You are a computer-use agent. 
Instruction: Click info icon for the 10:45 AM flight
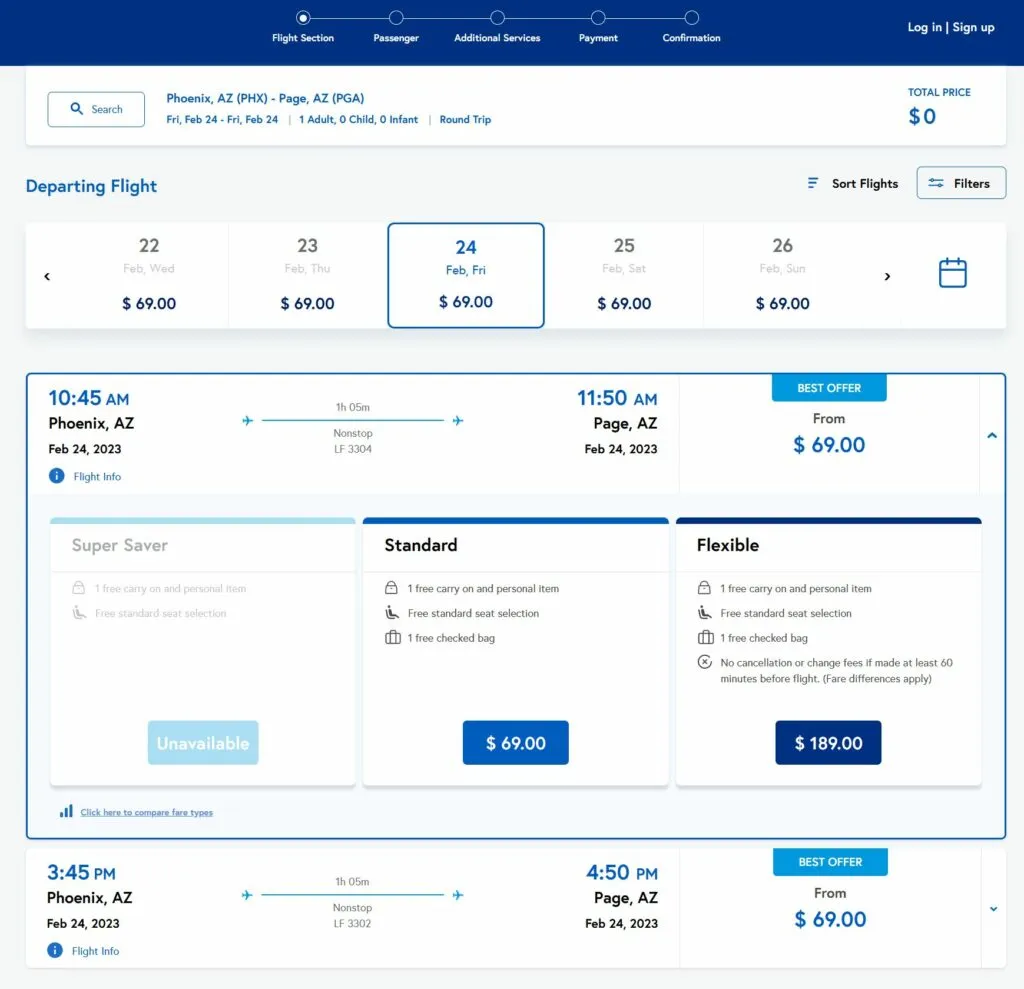click(57, 476)
